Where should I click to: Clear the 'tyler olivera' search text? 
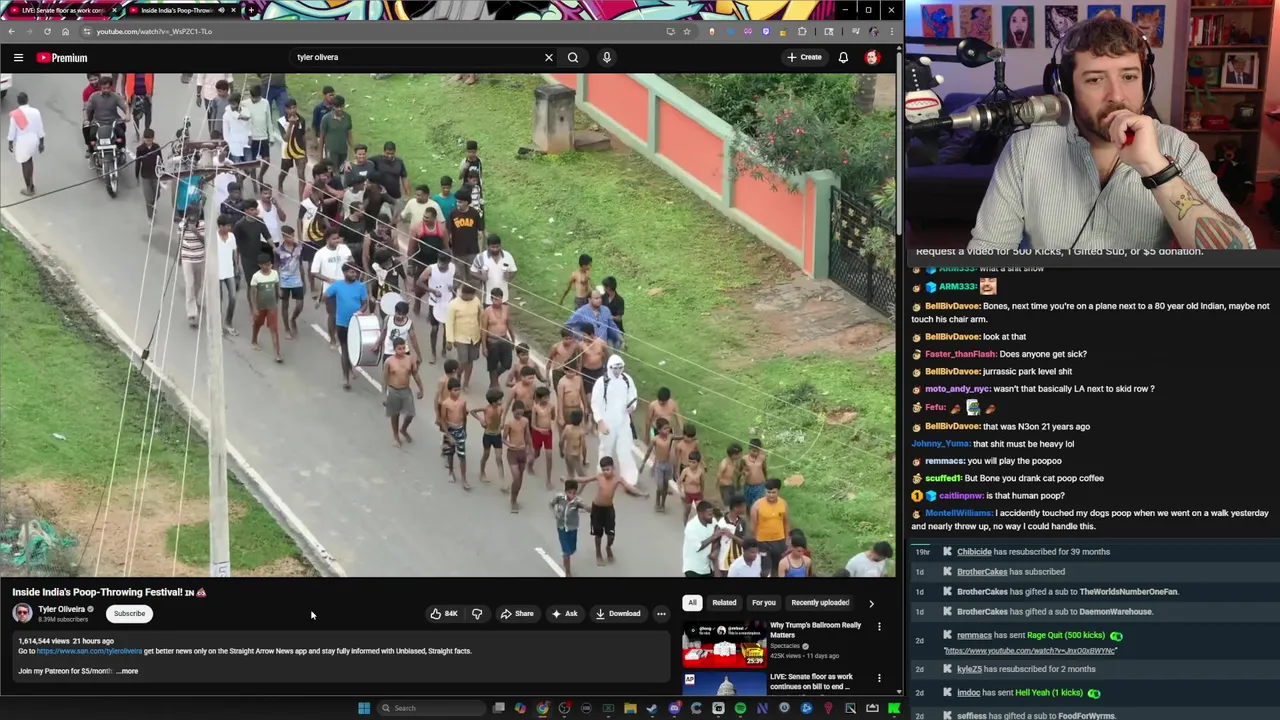(x=548, y=58)
